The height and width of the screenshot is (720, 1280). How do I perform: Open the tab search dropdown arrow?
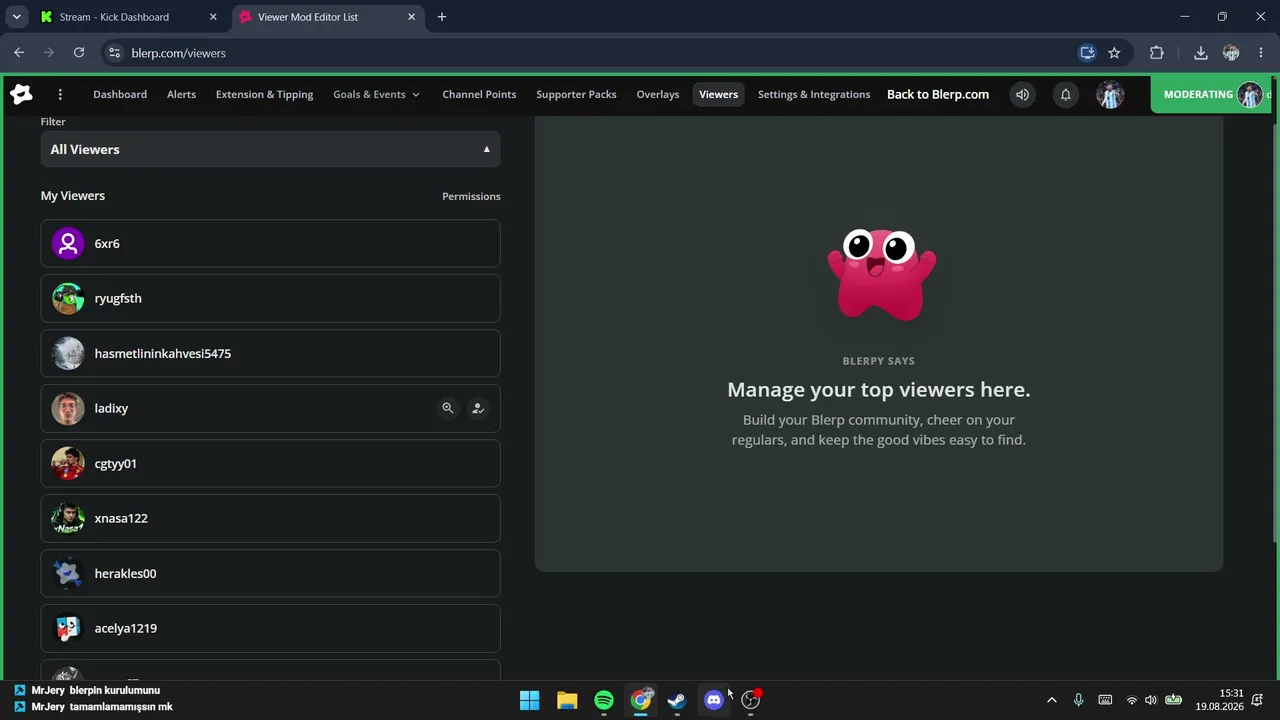point(16,17)
